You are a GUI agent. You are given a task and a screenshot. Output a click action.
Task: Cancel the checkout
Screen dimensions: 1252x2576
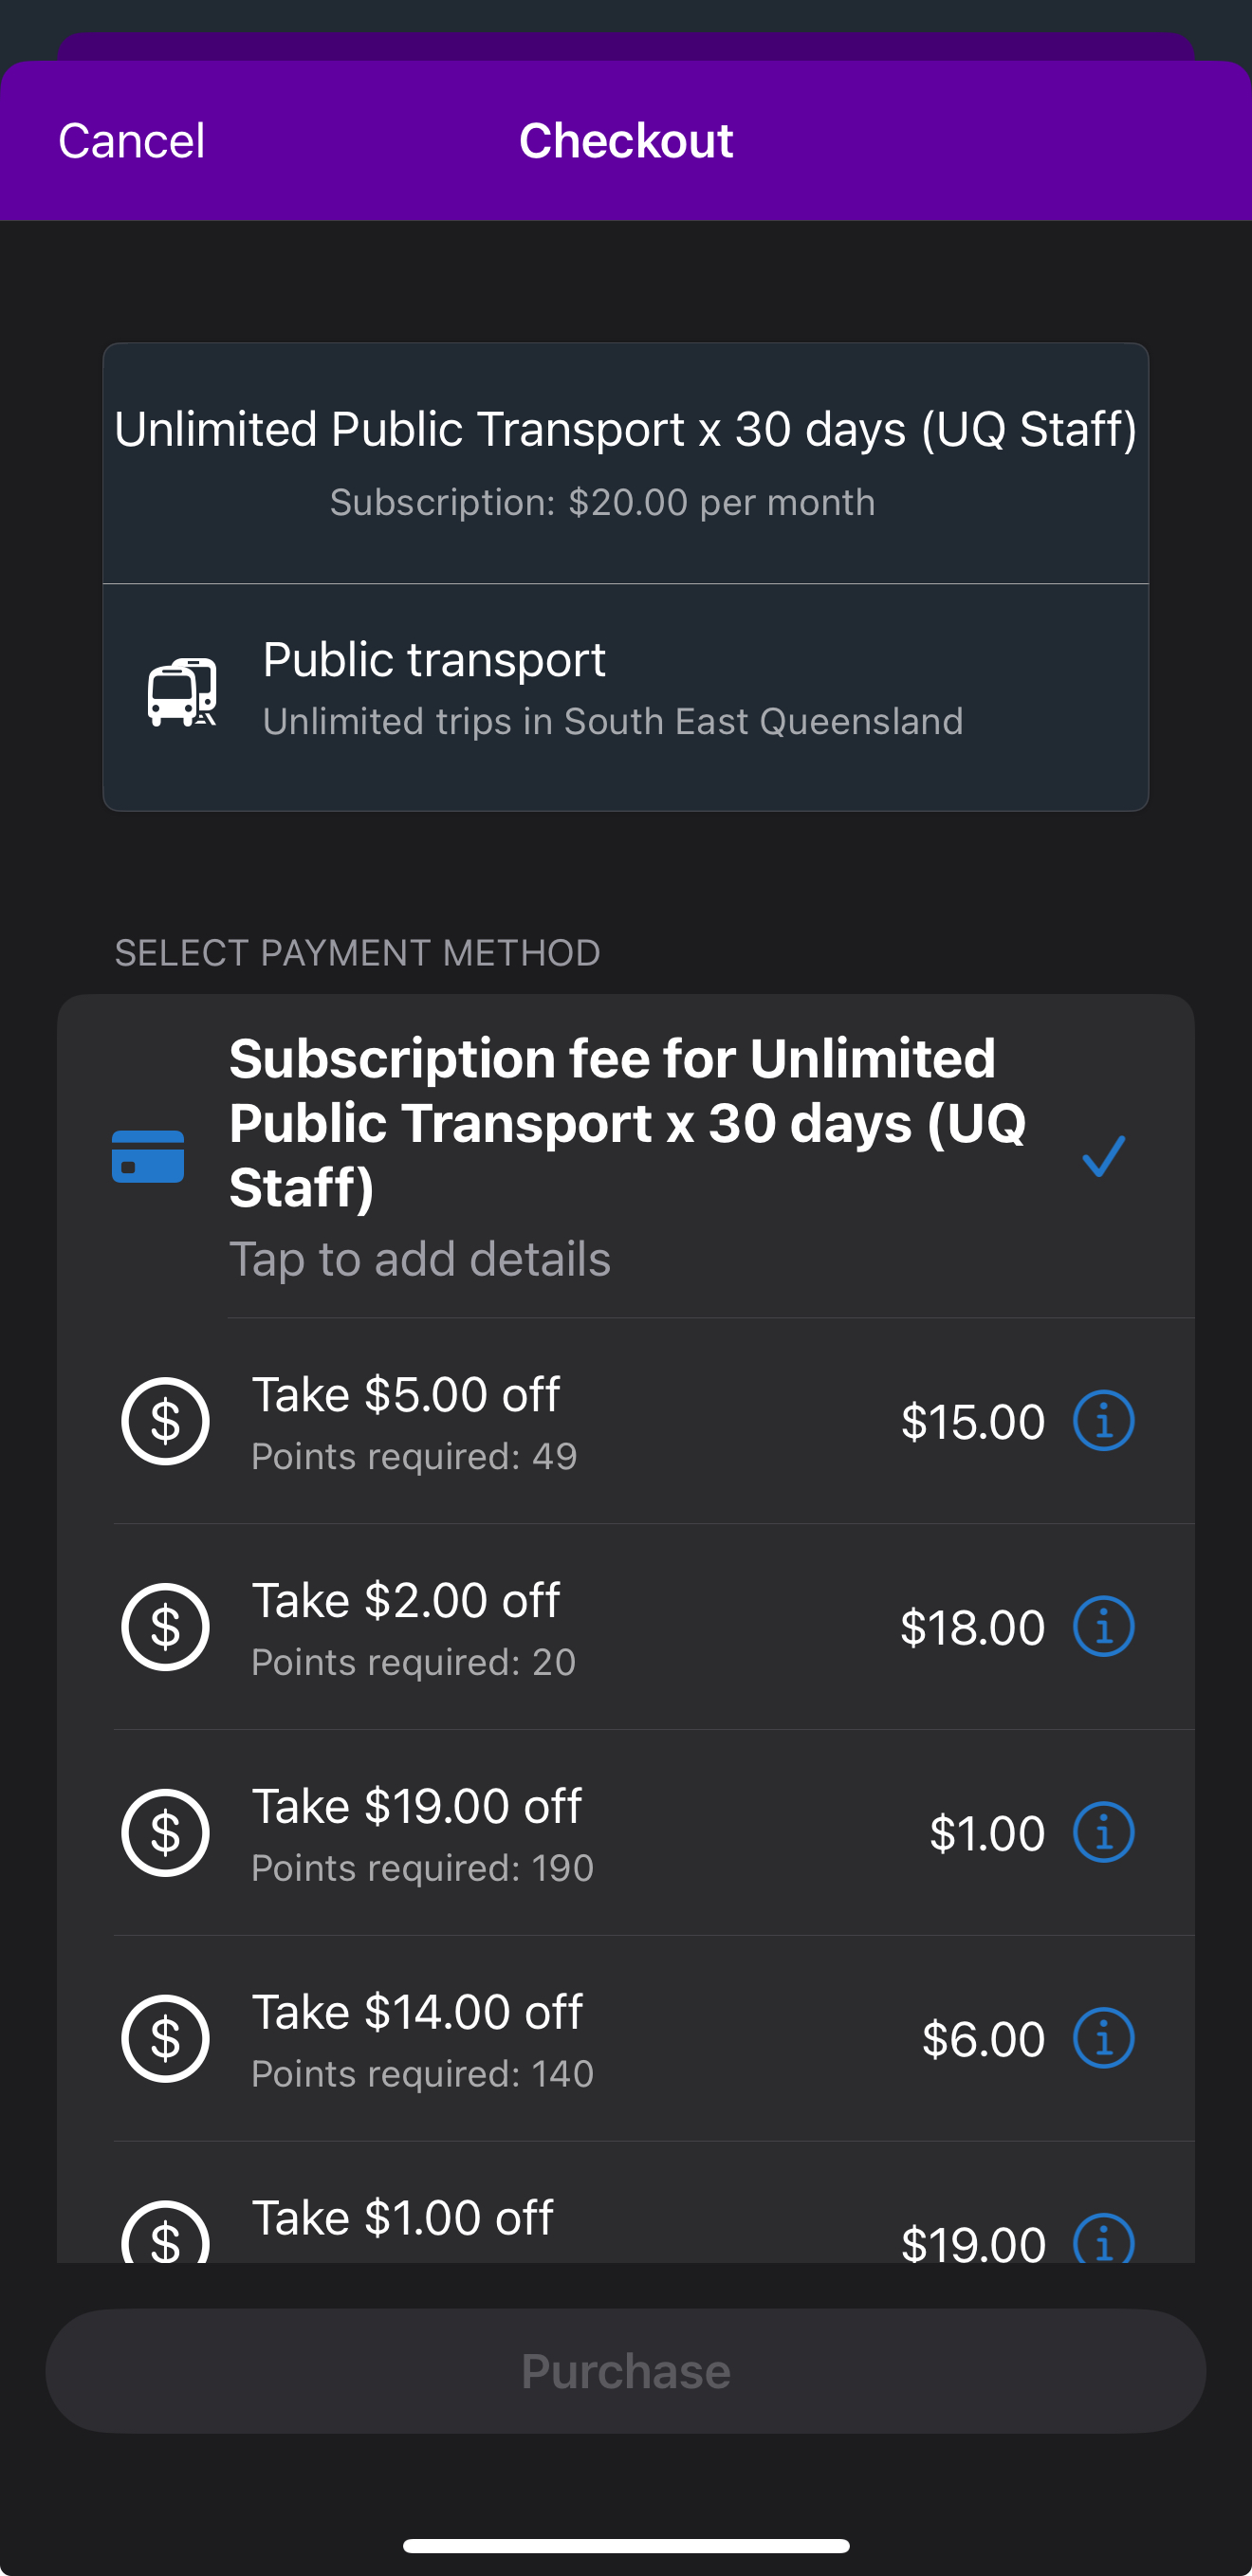[x=131, y=141]
